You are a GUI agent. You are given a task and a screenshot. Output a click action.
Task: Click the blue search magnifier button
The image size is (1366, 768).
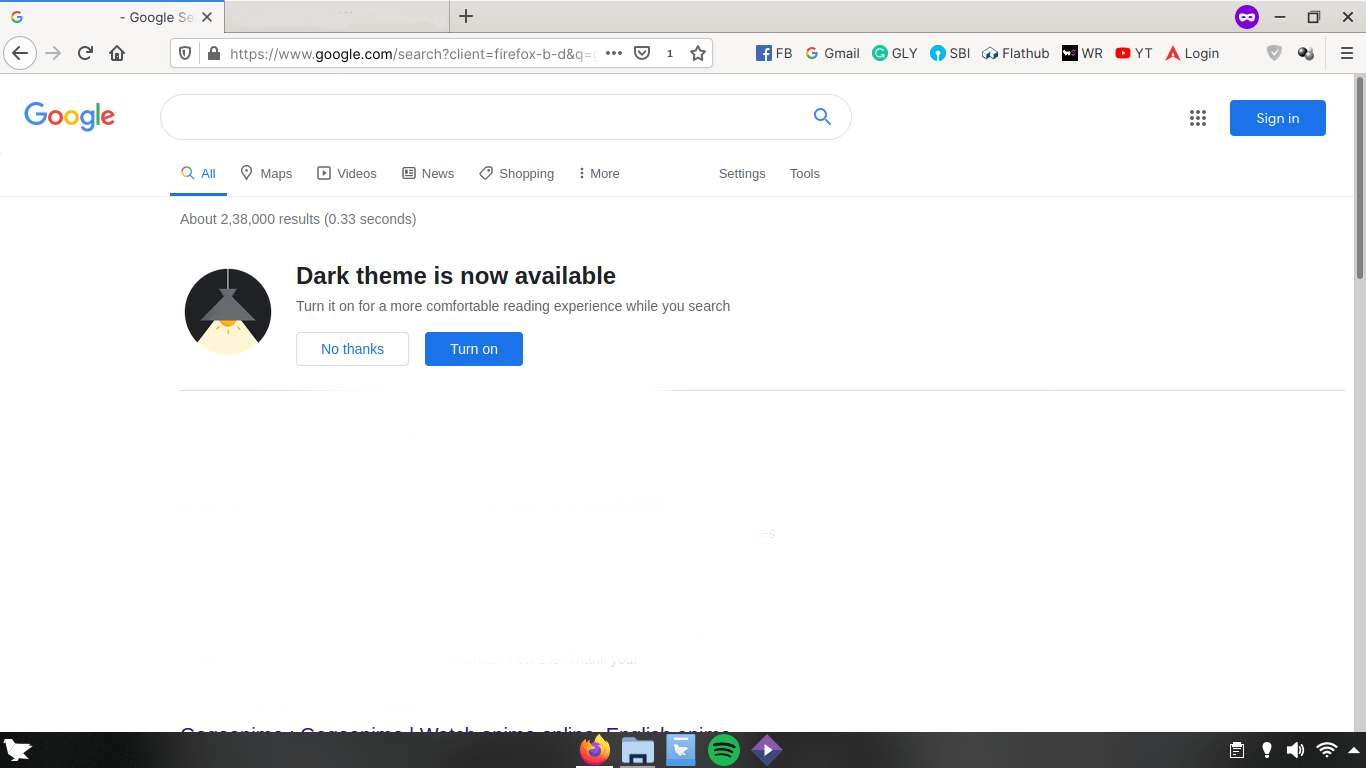tap(822, 117)
